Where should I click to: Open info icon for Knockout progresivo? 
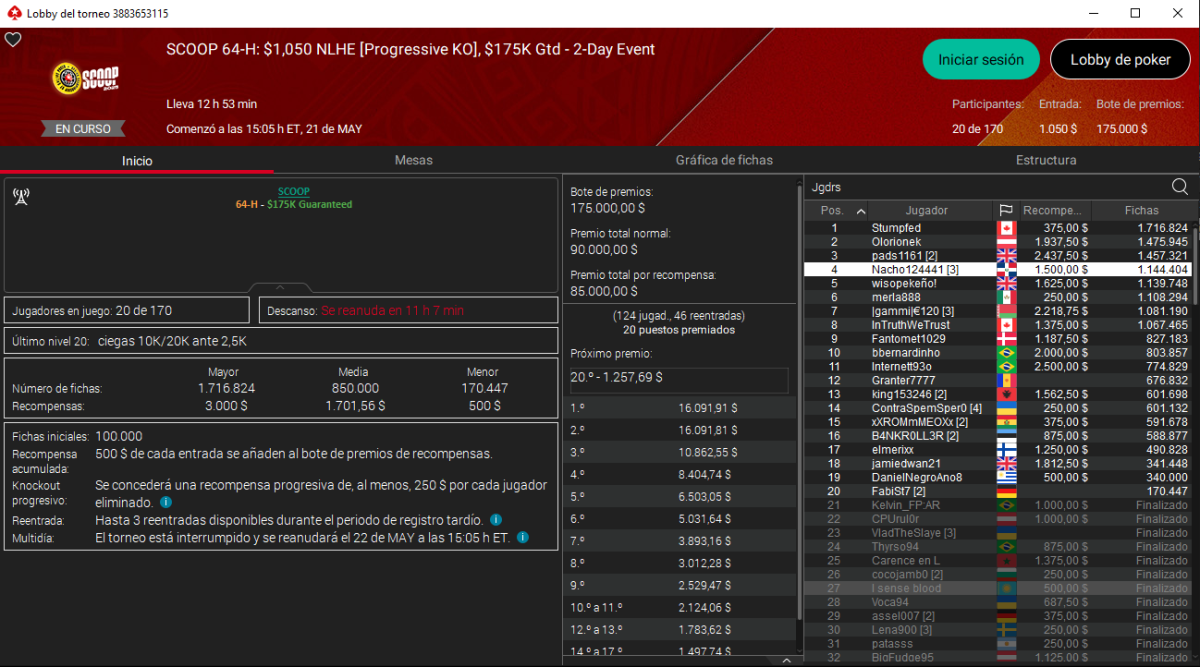click(x=166, y=502)
